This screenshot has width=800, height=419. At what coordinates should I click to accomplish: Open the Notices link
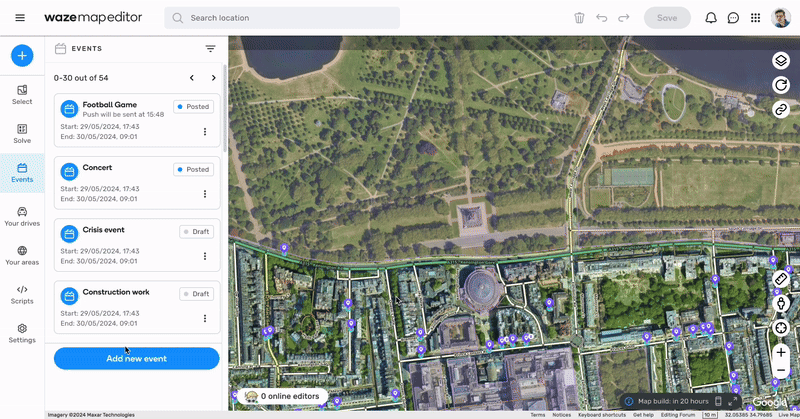pyautogui.click(x=562, y=415)
